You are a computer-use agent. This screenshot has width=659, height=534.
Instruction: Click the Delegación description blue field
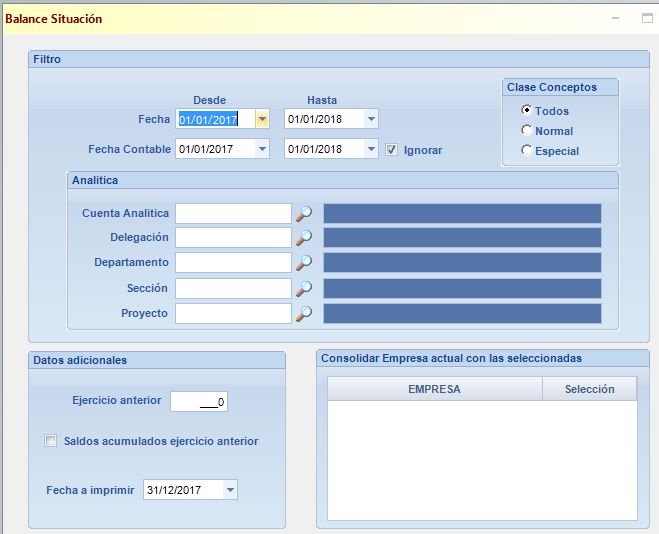[462, 238]
